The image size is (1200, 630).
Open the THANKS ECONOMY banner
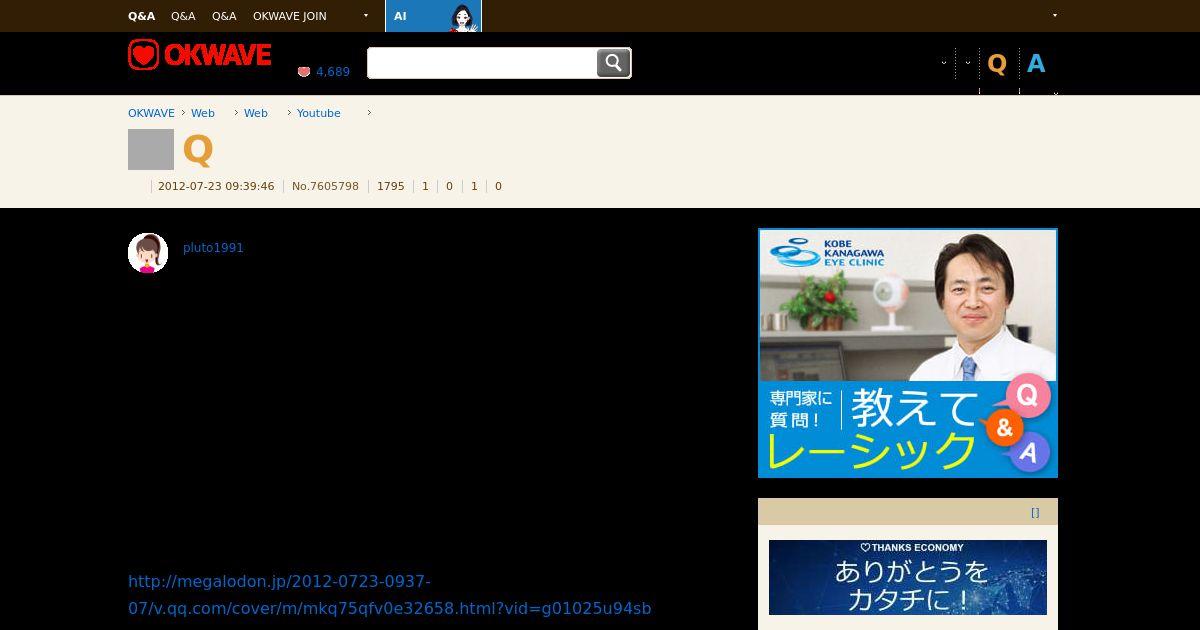pos(908,577)
